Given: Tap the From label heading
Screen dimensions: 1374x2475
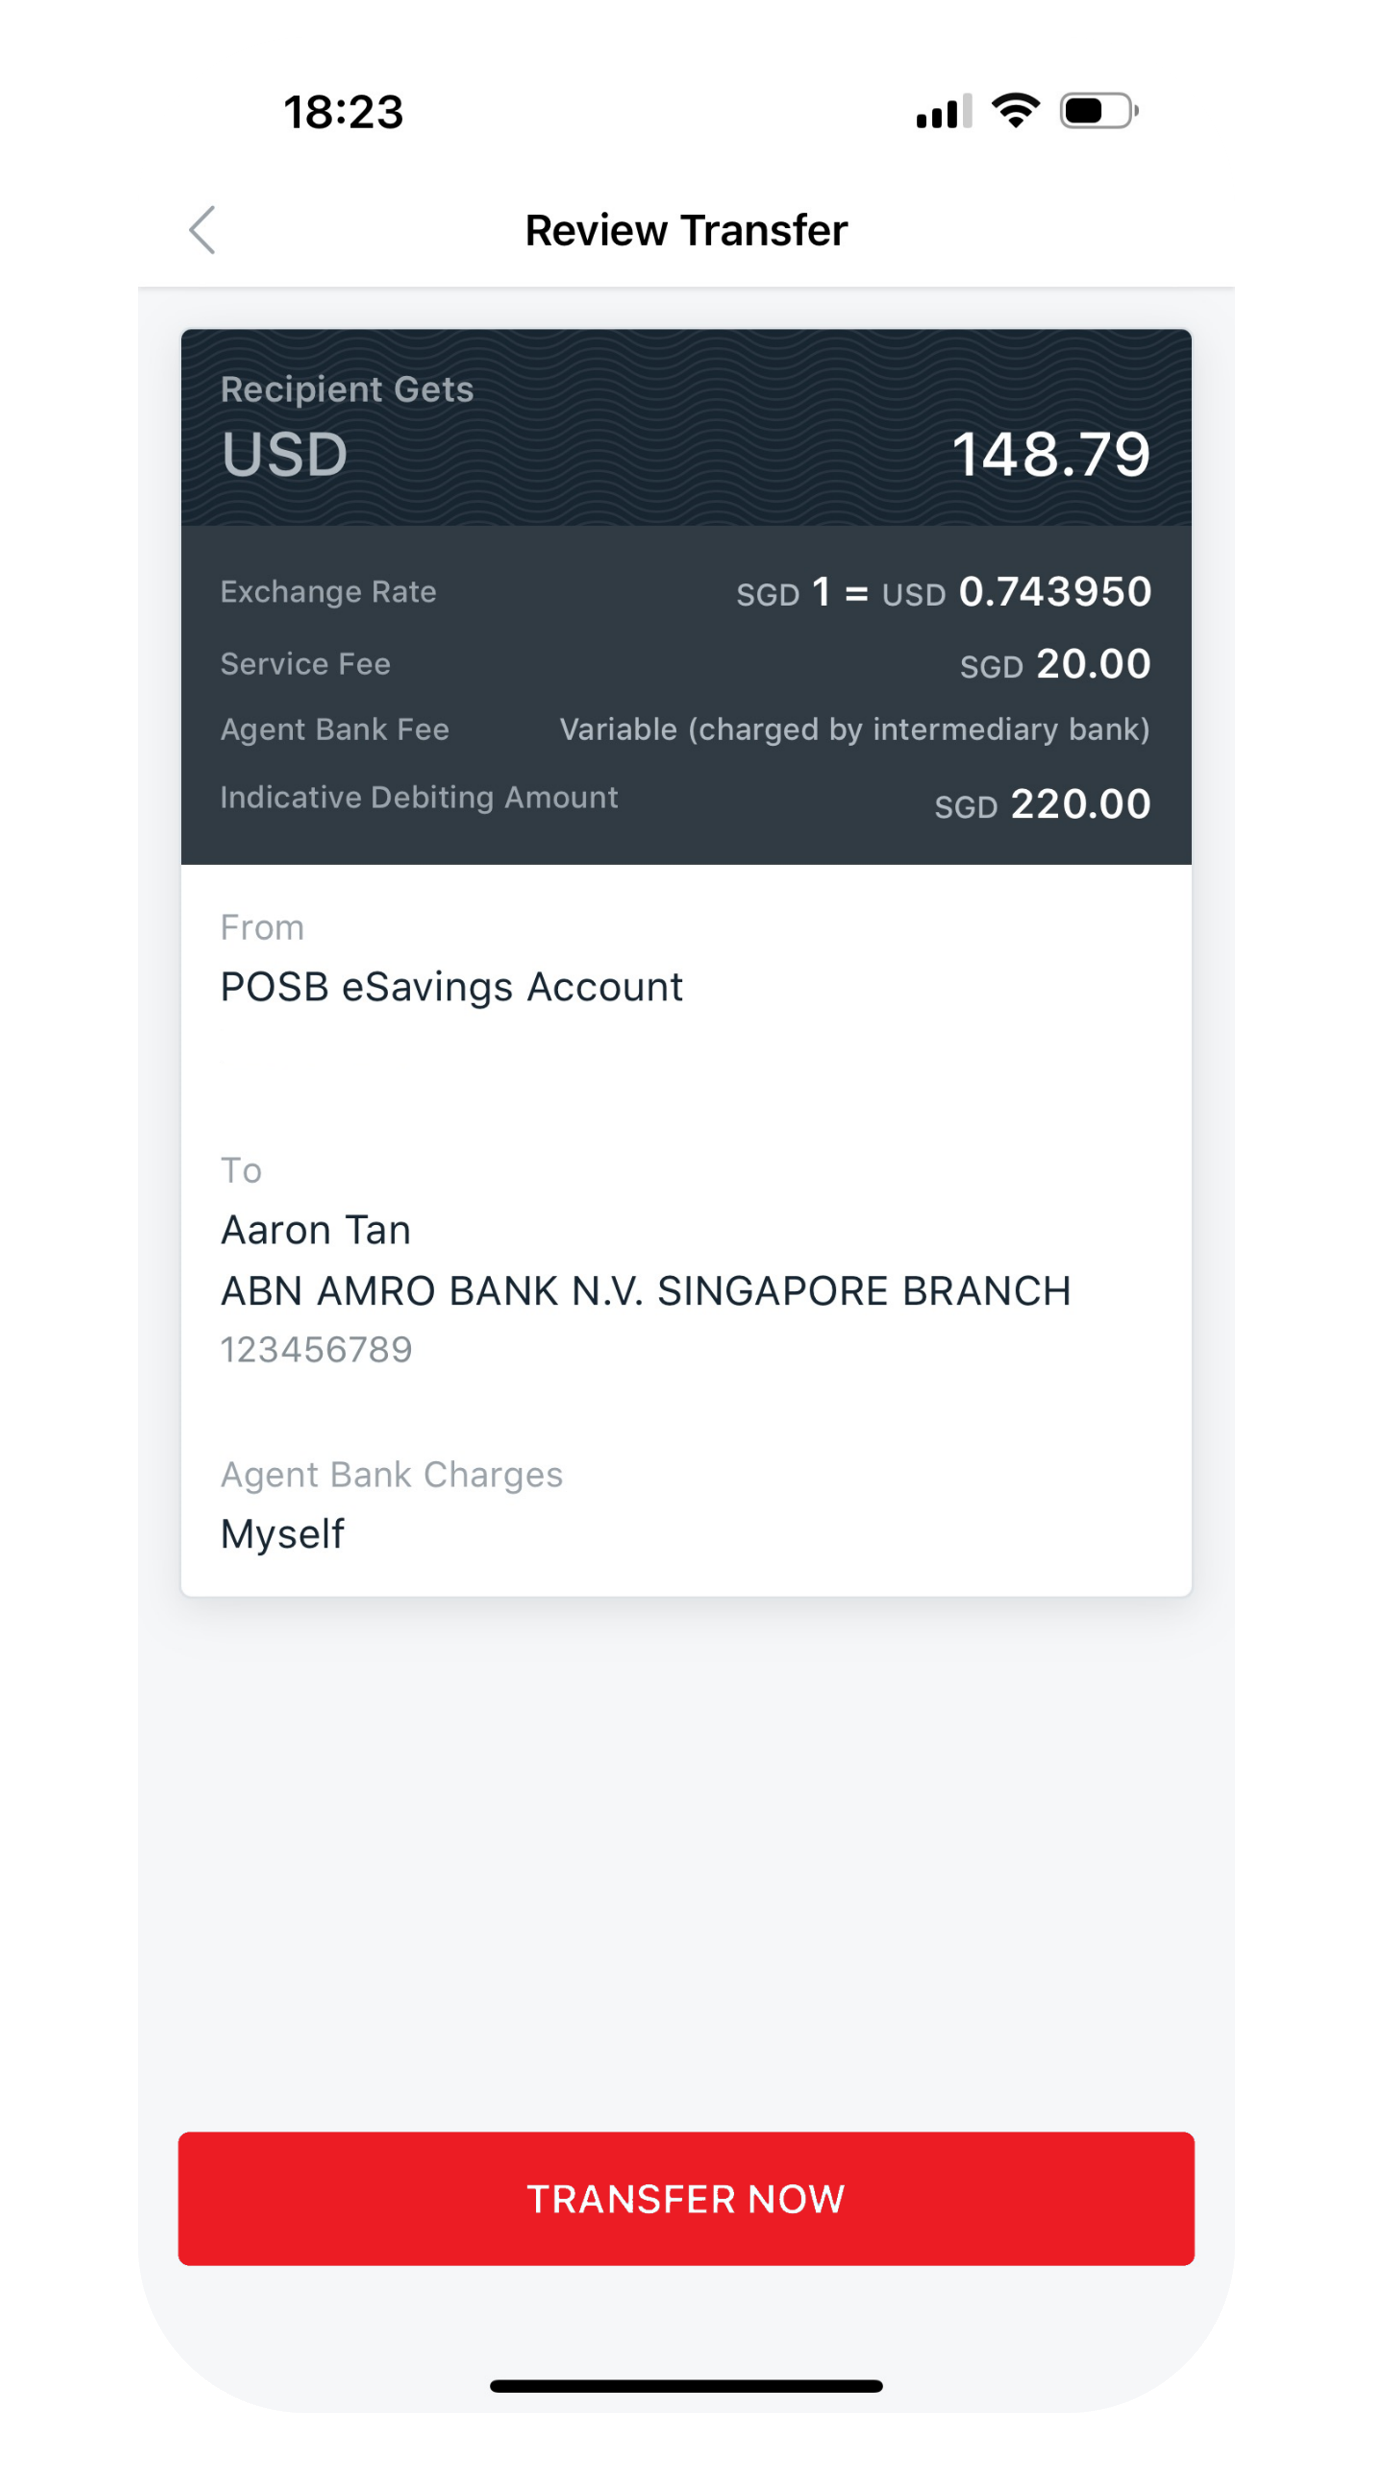Looking at the screenshot, I should coord(262,927).
